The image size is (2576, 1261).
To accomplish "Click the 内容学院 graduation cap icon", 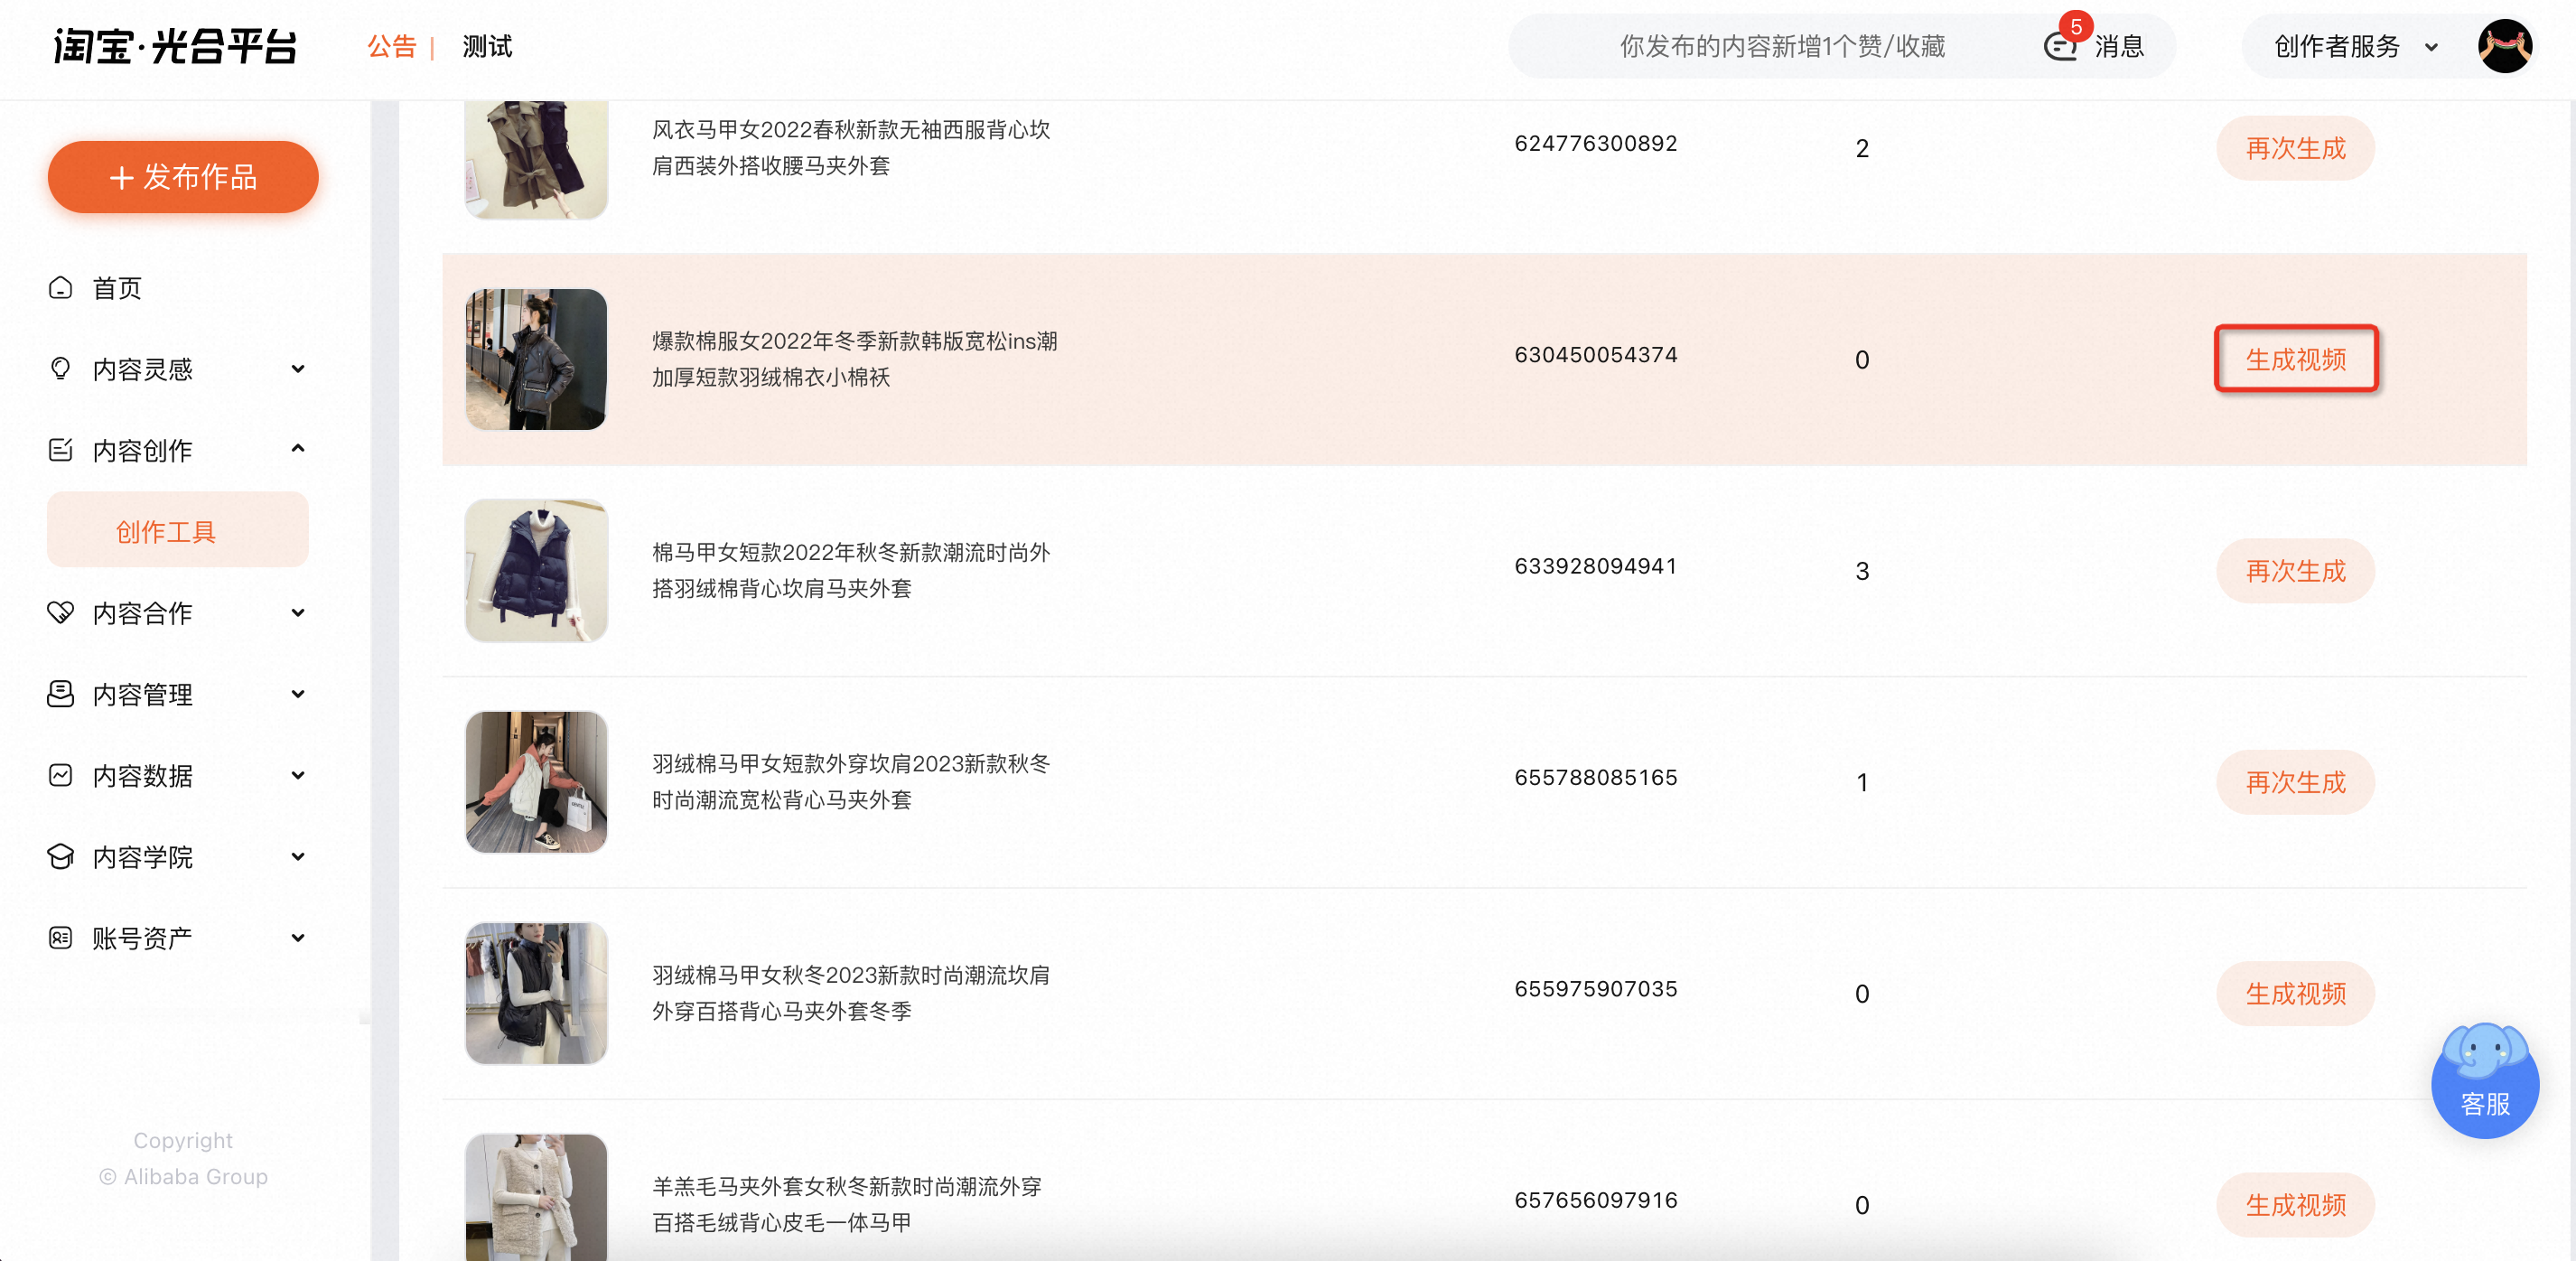I will 60,856.
